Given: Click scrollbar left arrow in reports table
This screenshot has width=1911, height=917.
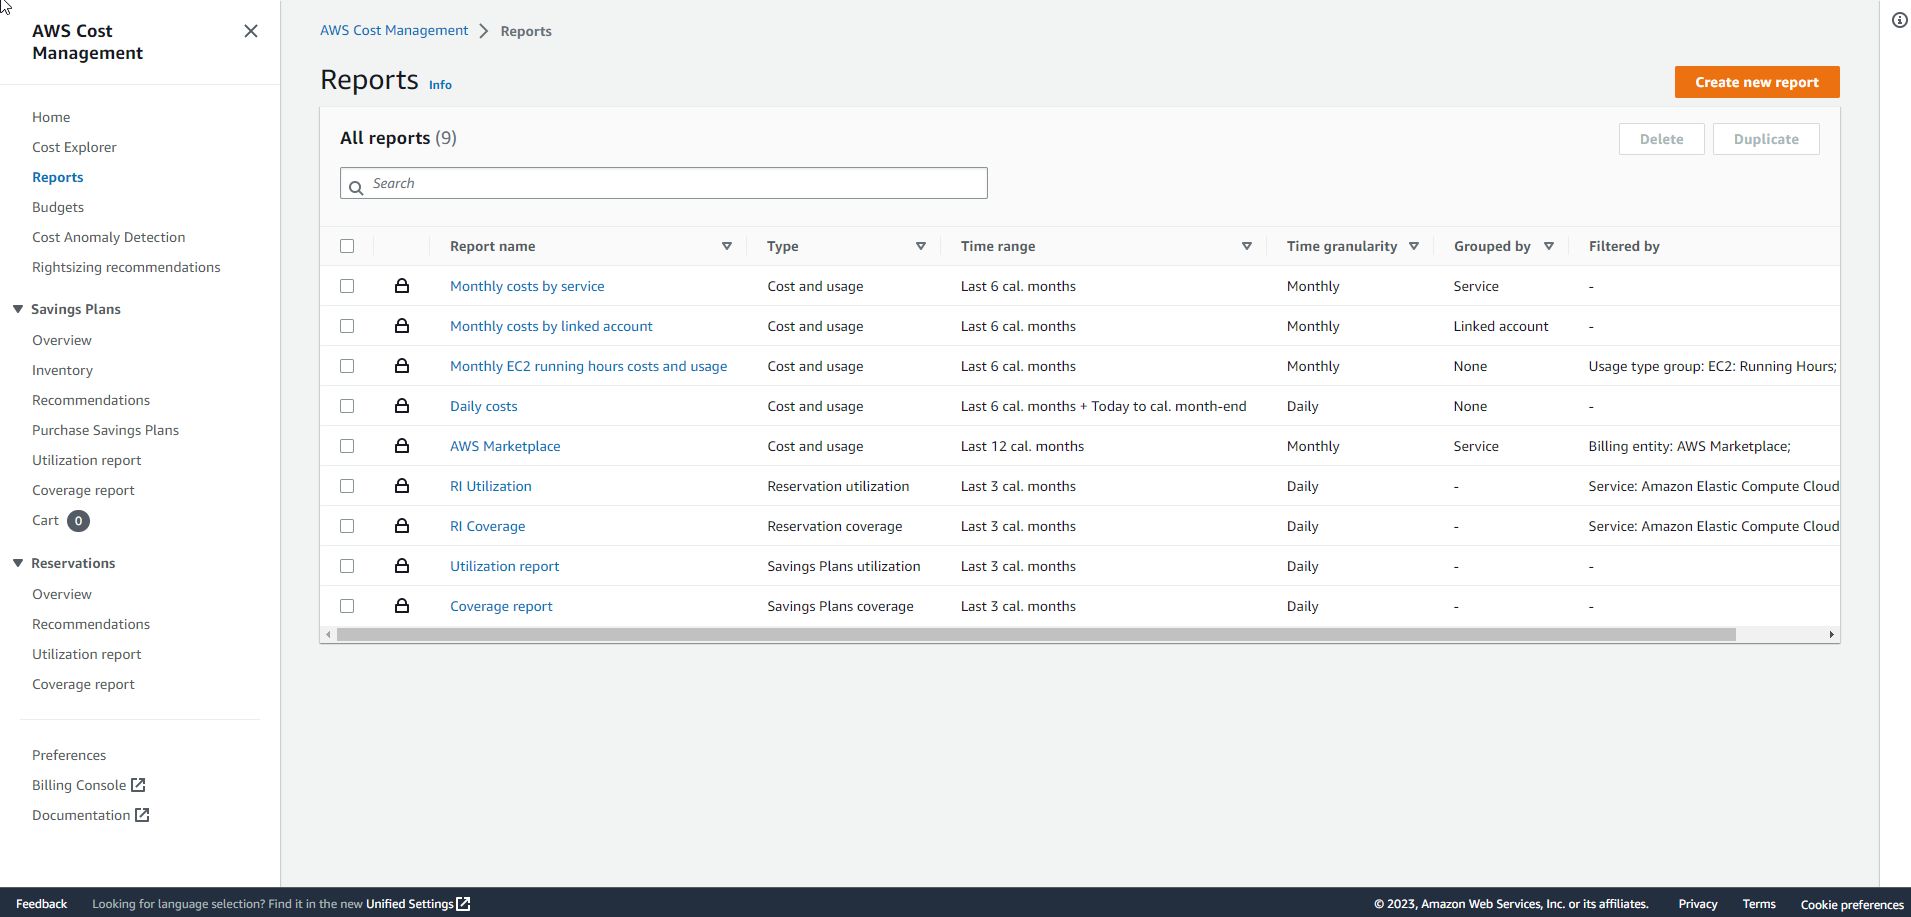Looking at the screenshot, I should pyautogui.click(x=328, y=635).
